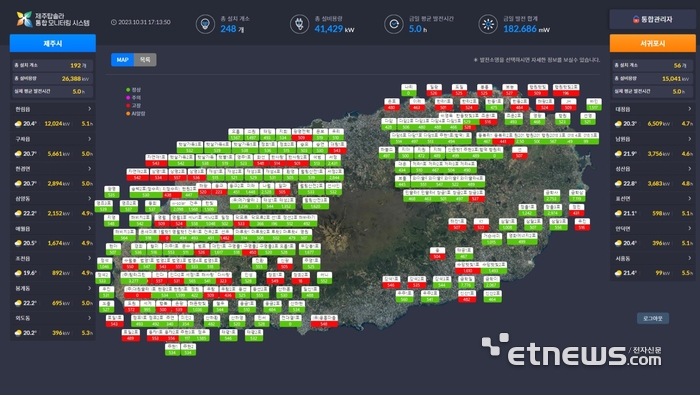This screenshot has height=395, width=700.
Task: Expand the 남원읍 district chevron
Action: click(689, 139)
